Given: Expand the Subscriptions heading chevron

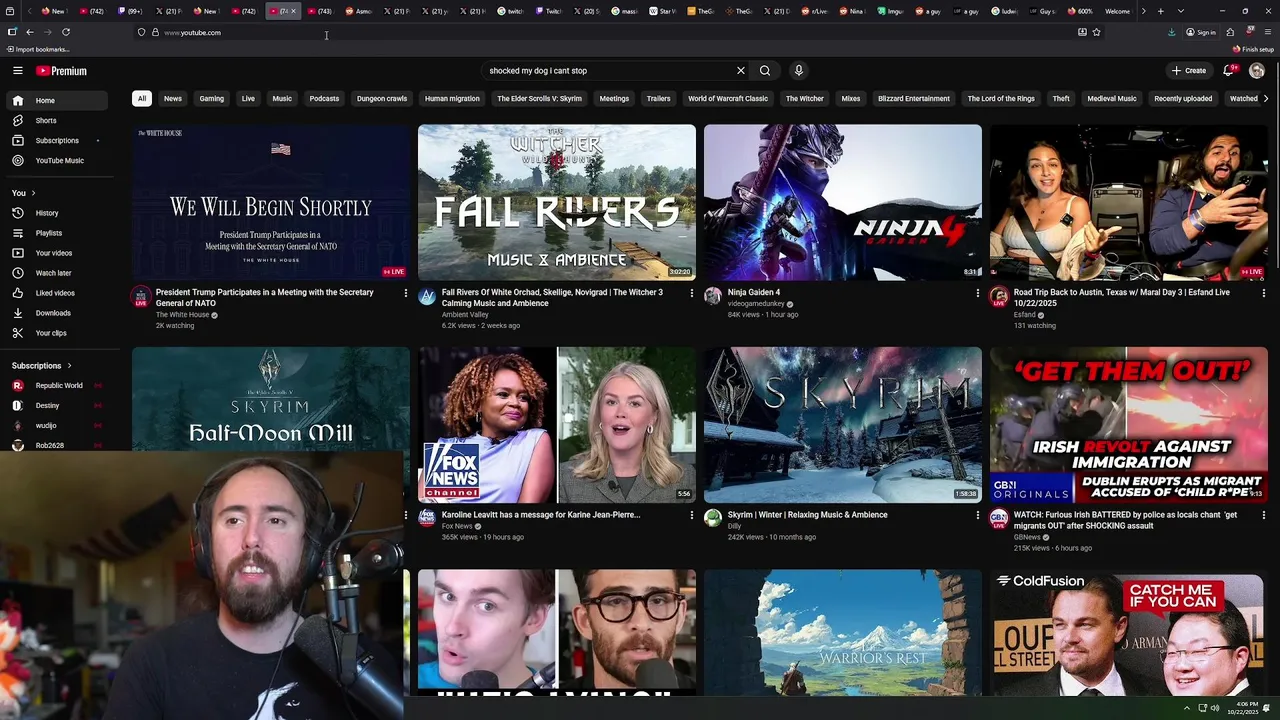Looking at the screenshot, I should [69, 366].
